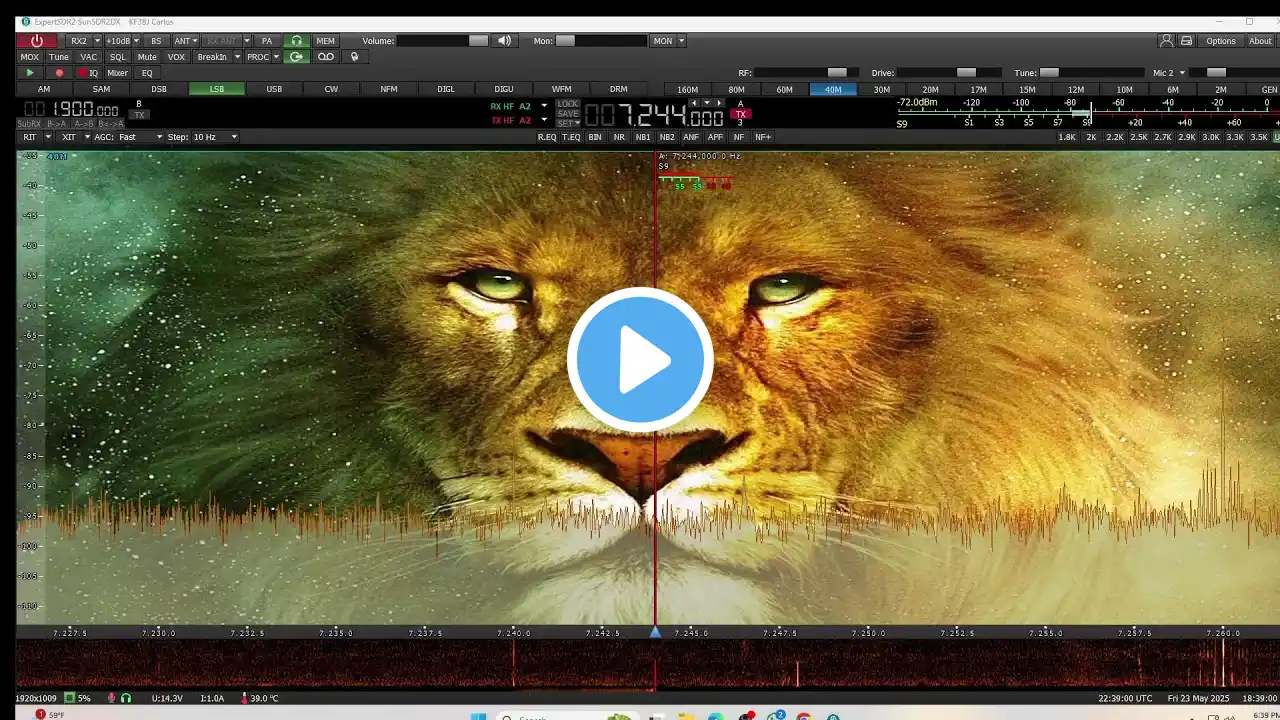Toggle SQL squelch

[118, 57]
